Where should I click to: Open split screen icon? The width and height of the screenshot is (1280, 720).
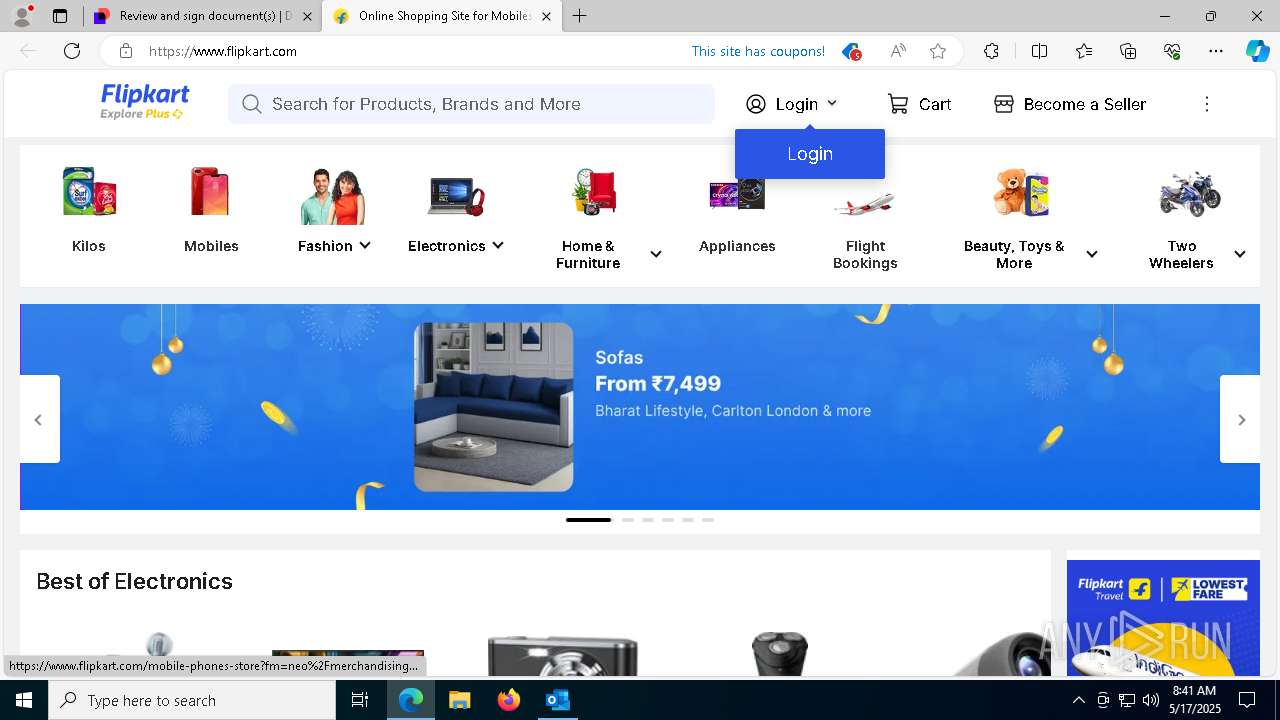tap(1039, 51)
